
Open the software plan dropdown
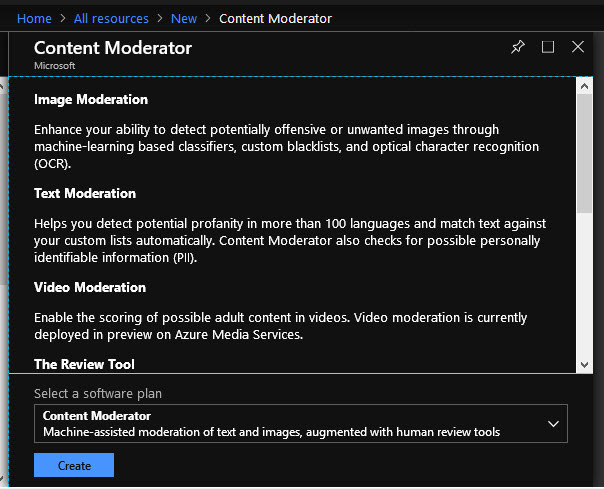[x=300, y=424]
